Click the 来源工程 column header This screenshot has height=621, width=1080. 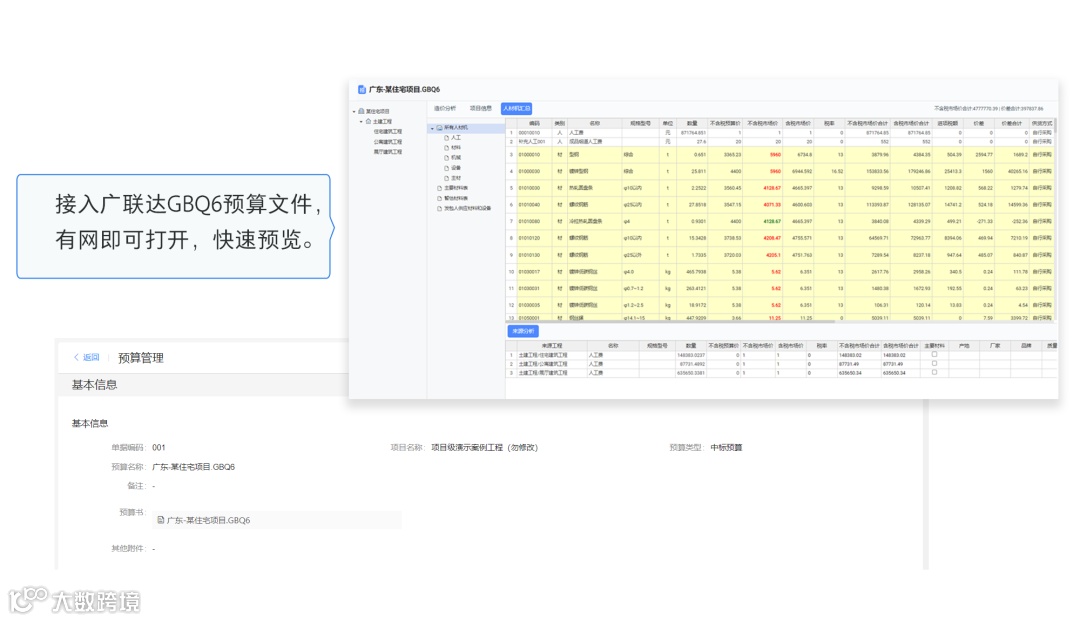coord(551,346)
